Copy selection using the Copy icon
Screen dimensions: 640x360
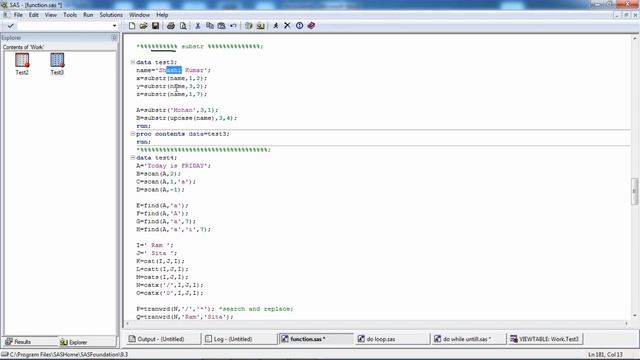coord(210,26)
